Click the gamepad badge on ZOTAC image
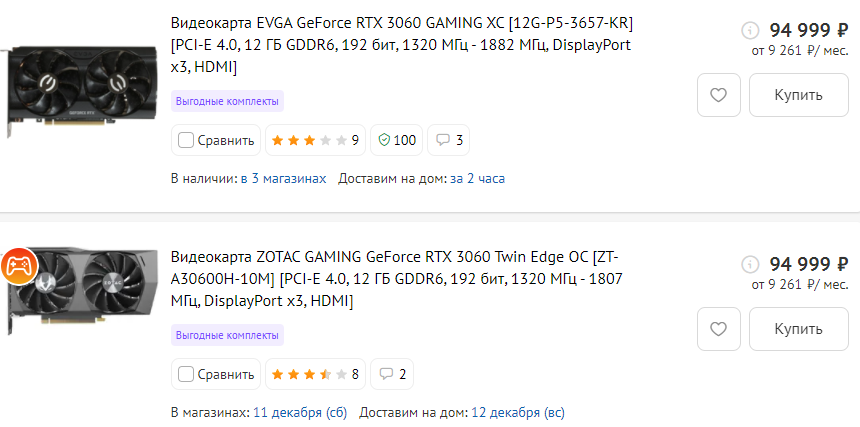The width and height of the screenshot is (860, 427). [18, 265]
